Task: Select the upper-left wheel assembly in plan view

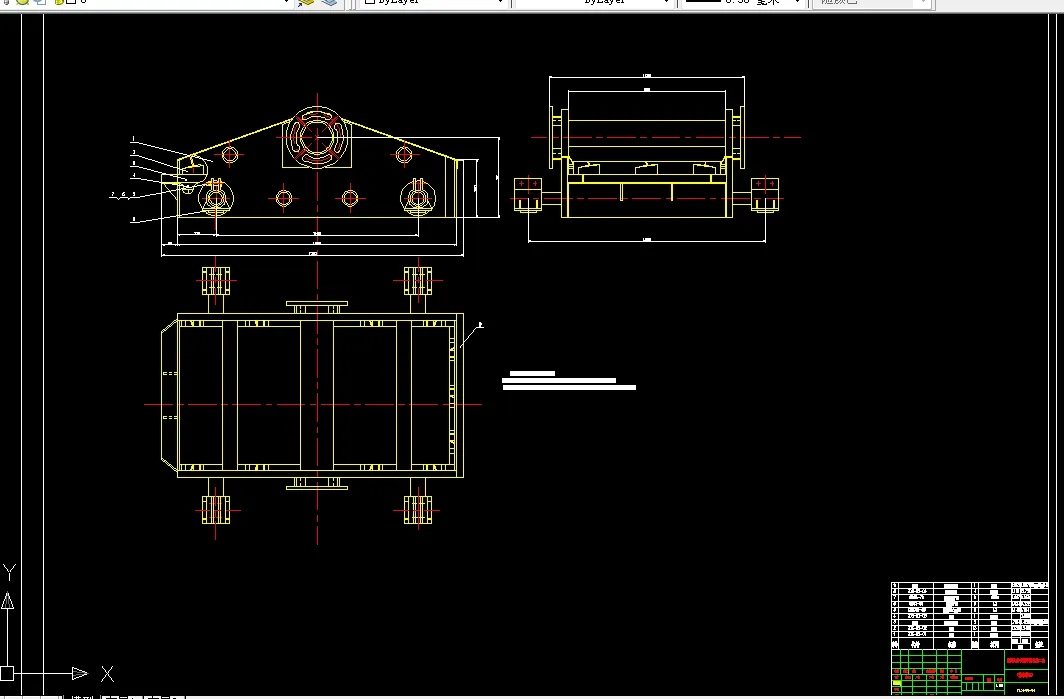Action: 216,280
